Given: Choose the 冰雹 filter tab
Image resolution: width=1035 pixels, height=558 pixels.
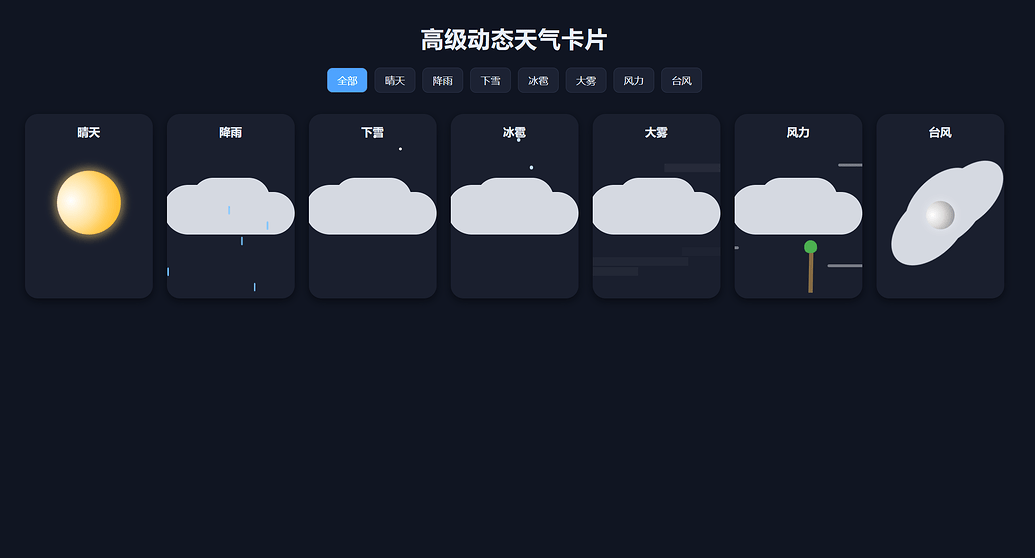Looking at the screenshot, I should tap(538, 81).
